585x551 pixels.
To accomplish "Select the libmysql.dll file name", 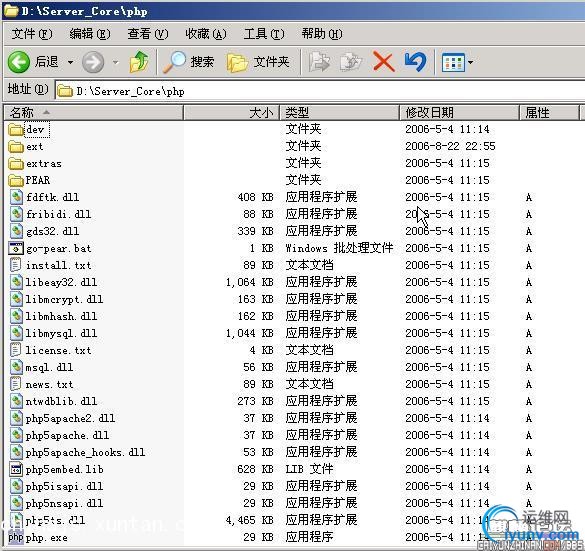I will click(x=61, y=333).
